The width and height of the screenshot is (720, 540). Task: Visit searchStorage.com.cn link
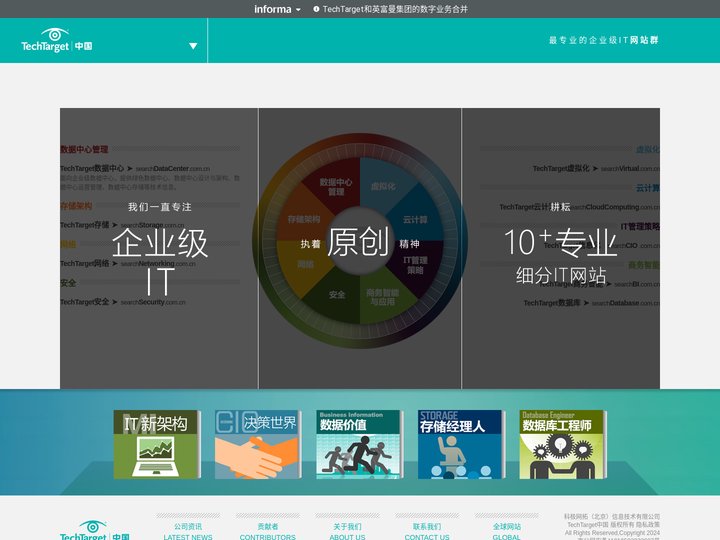152,225
